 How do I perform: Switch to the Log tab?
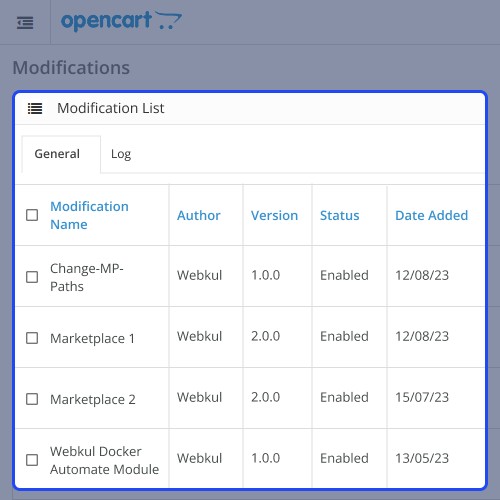(x=121, y=154)
